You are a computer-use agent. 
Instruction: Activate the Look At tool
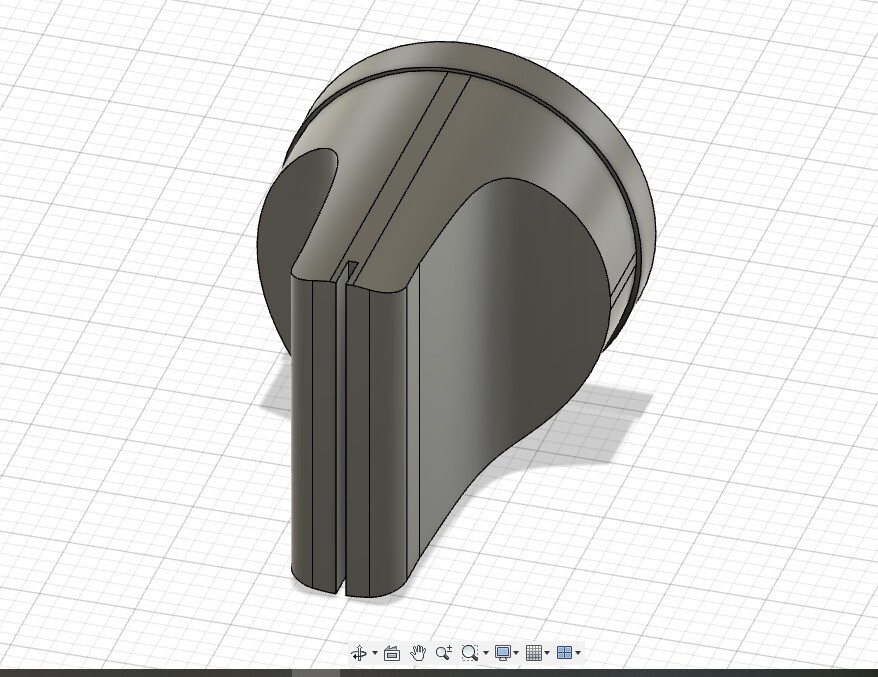pos(392,653)
